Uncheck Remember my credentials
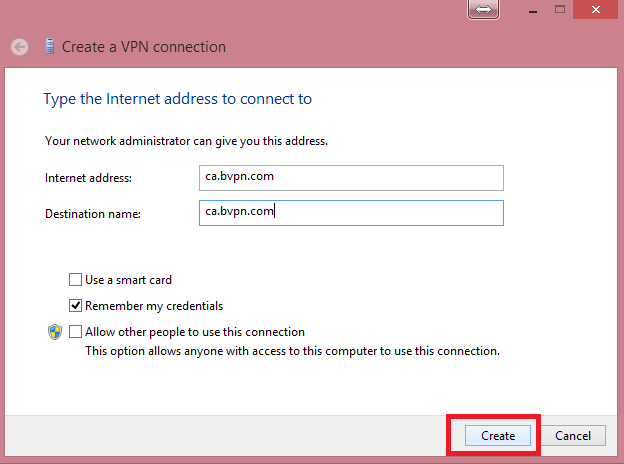The width and height of the screenshot is (624, 464). 75,306
